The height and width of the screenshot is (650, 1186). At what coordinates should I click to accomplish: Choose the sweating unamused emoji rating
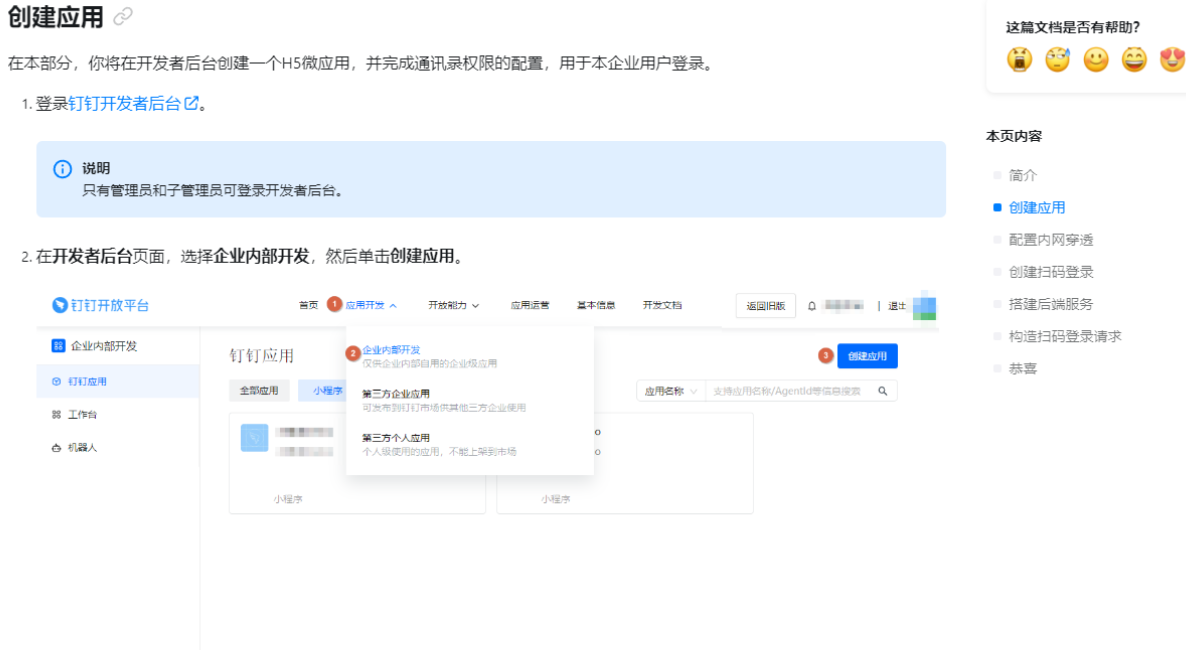[1057, 59]
